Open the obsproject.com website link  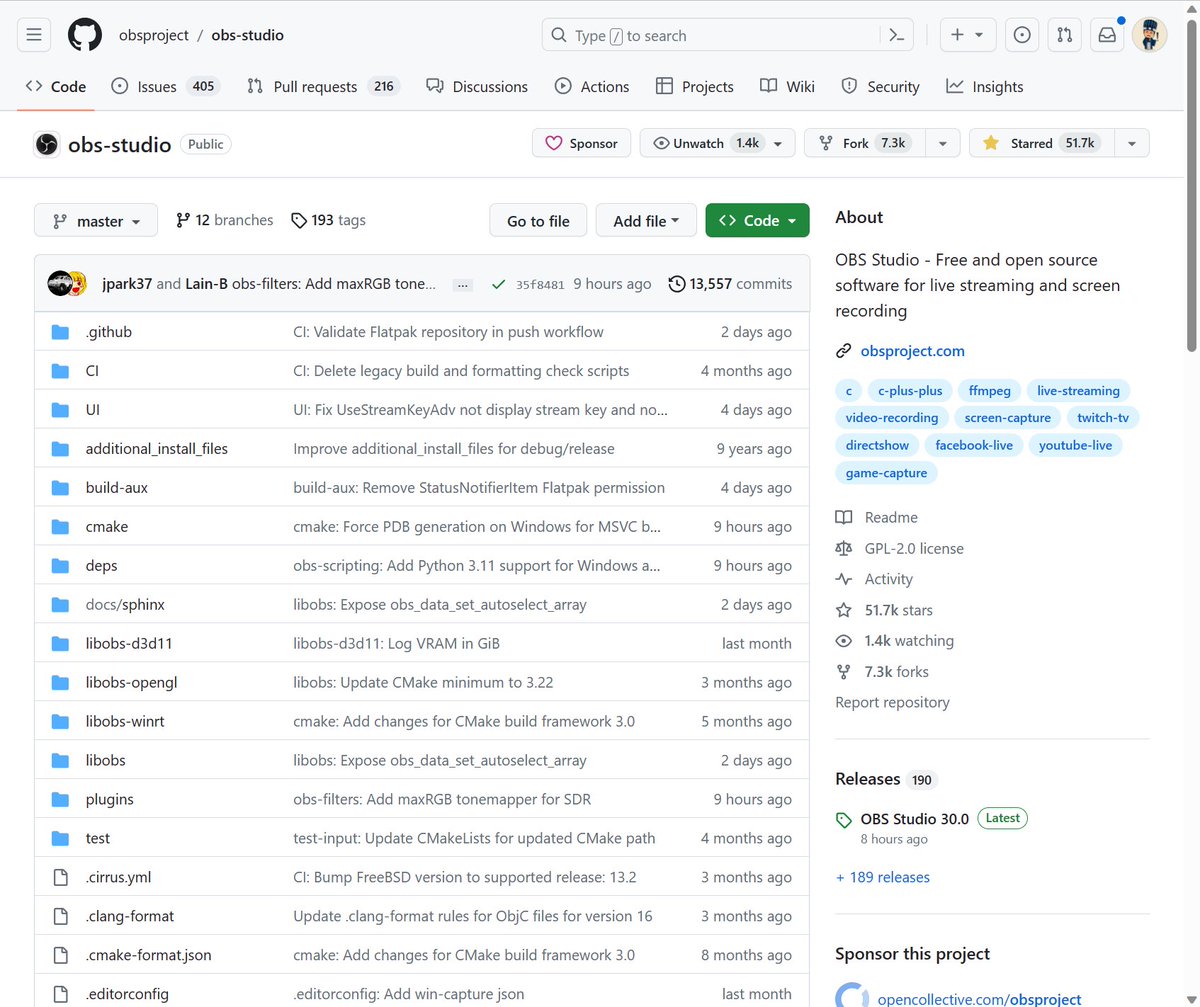(x=913, y=351)
